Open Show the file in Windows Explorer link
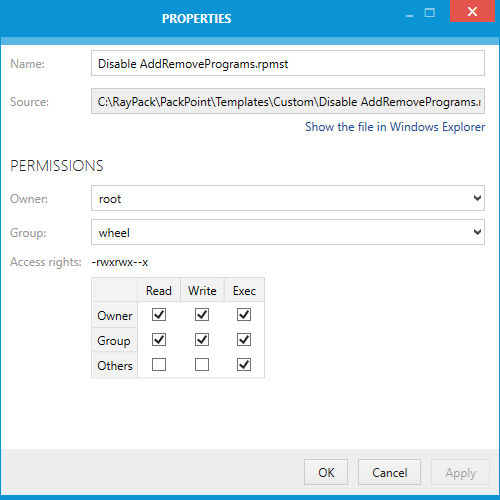The height and width of the screenshot is (500, 500). [x=395, y=127]
